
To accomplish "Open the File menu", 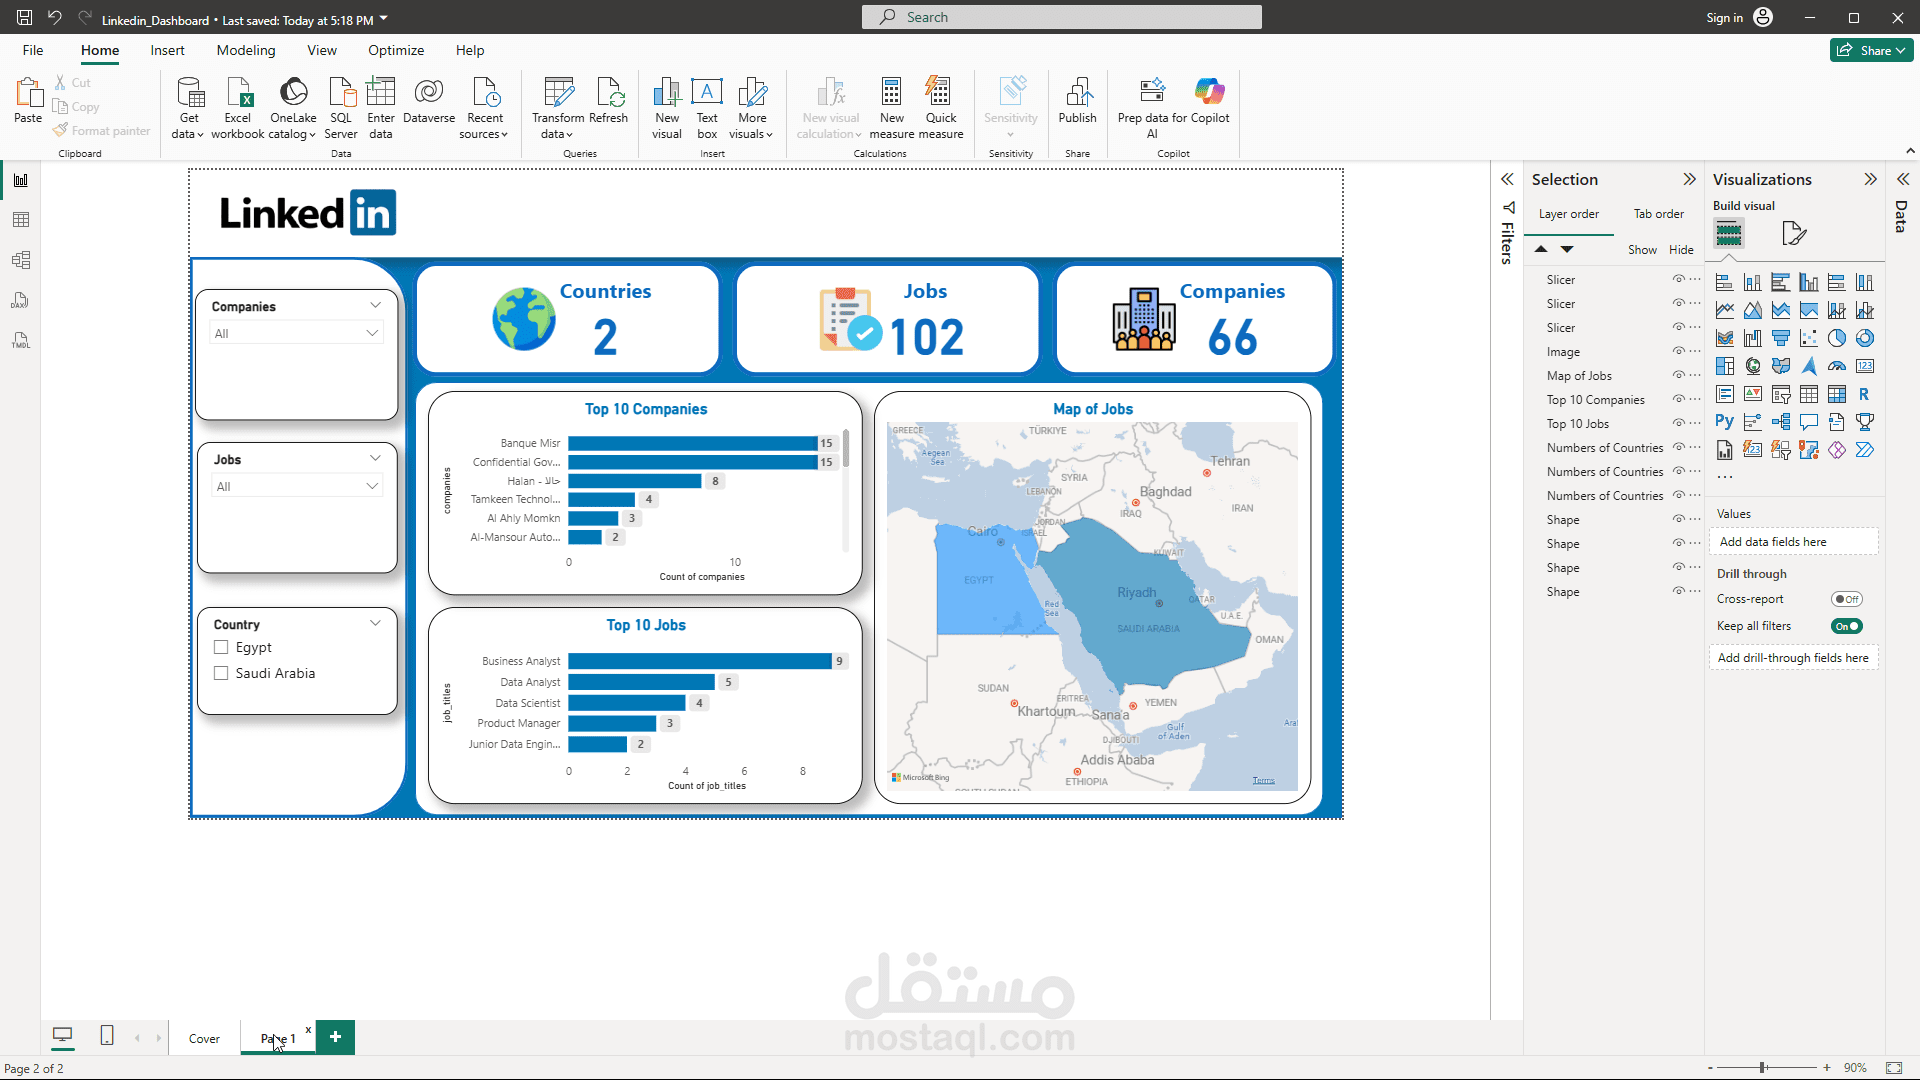I will [x=33, y=51].
